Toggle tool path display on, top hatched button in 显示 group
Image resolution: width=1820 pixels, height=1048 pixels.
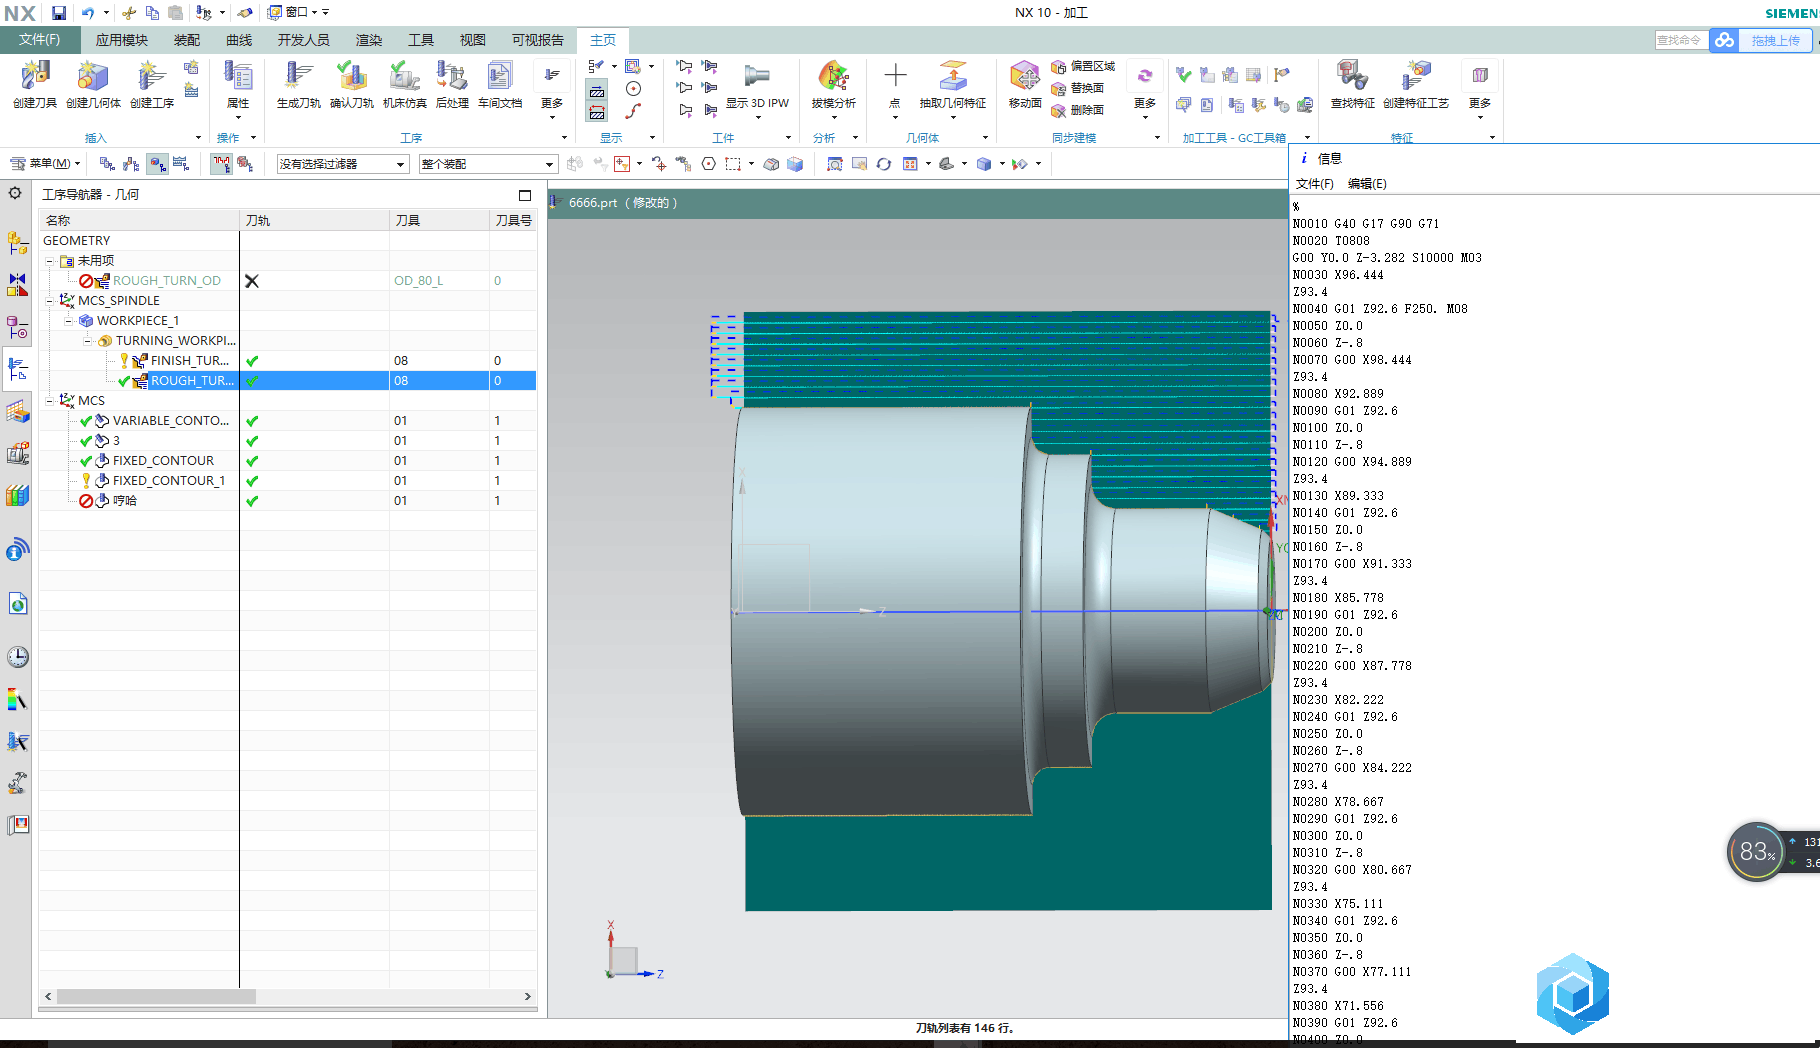pyautogui.click(x=597, y=90)
